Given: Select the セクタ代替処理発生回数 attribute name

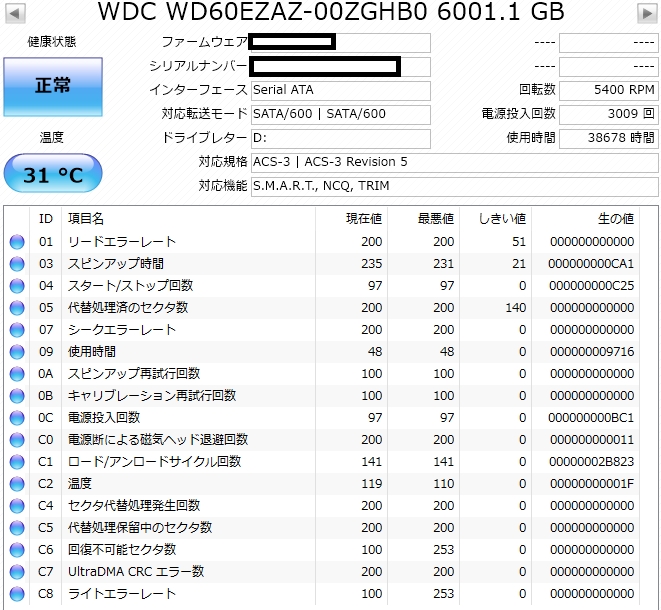Looking at the screenshot, I should point(134,506).
